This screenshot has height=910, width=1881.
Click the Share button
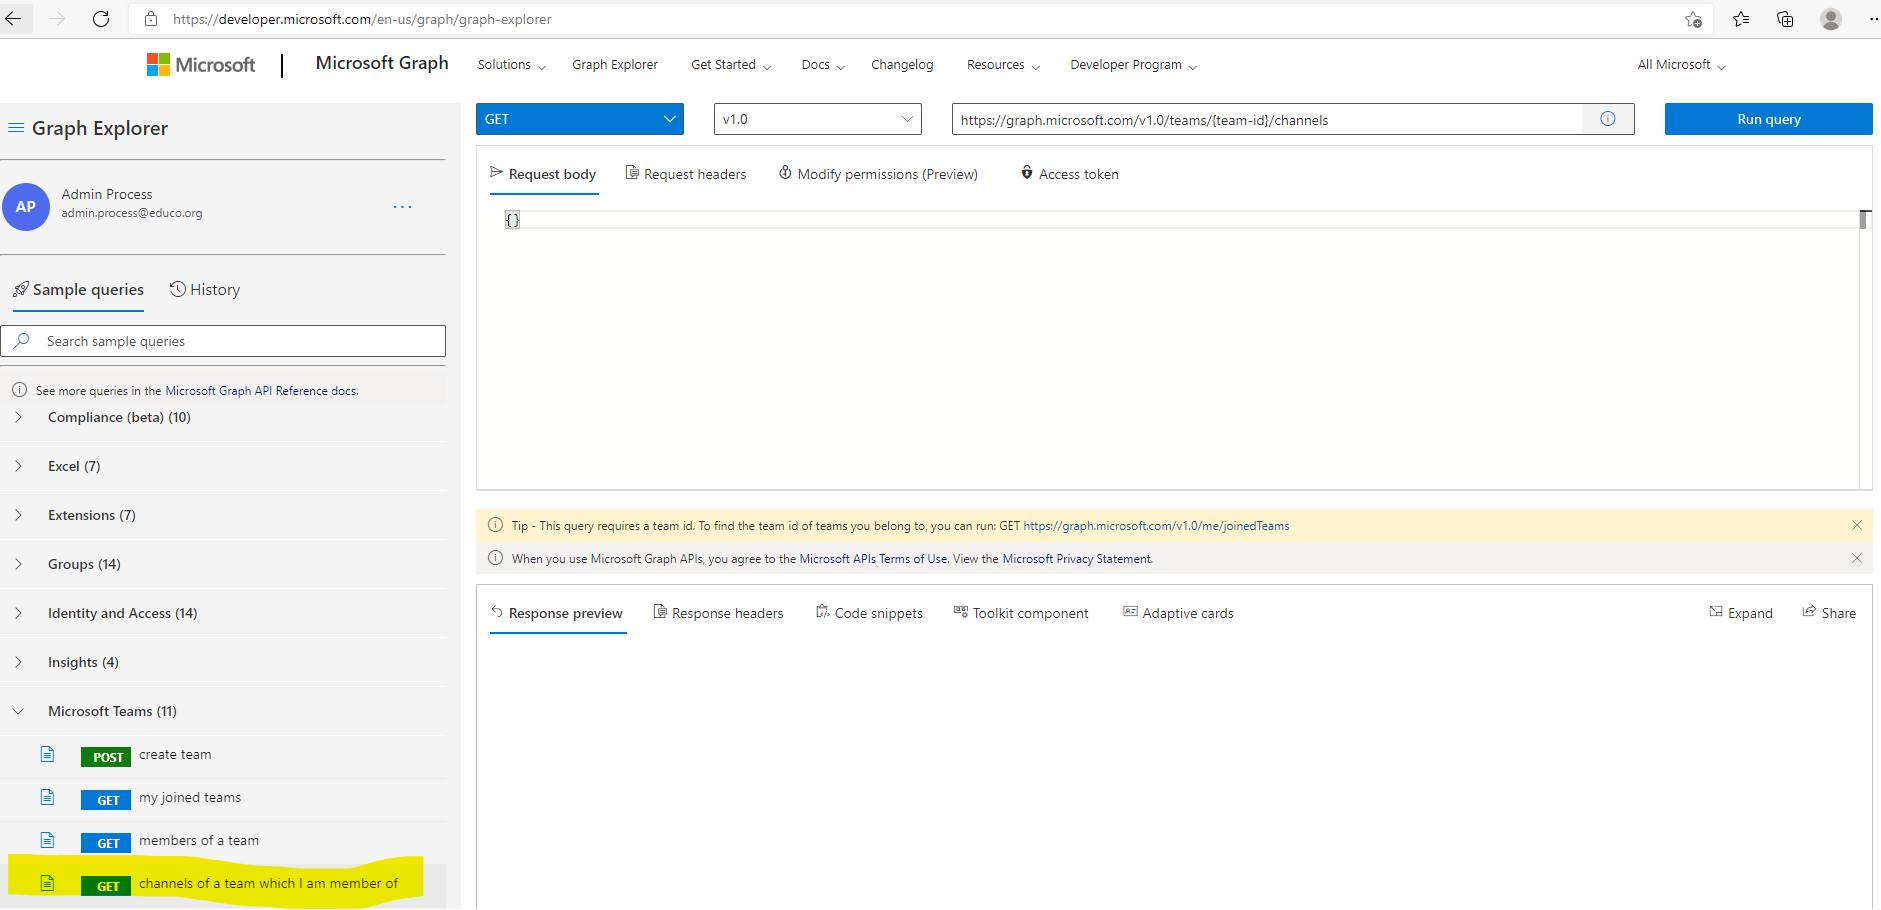[x=1829, y=613]
